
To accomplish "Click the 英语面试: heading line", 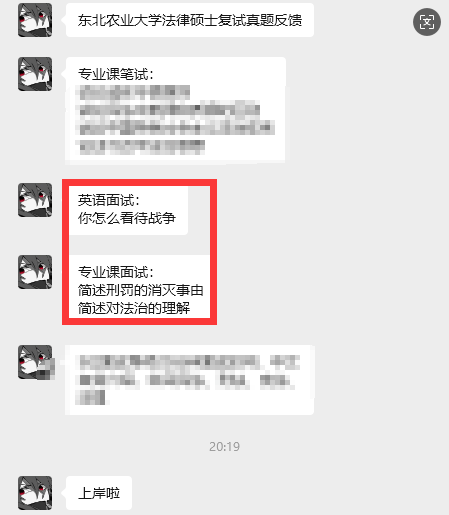I will coord(109,200).
